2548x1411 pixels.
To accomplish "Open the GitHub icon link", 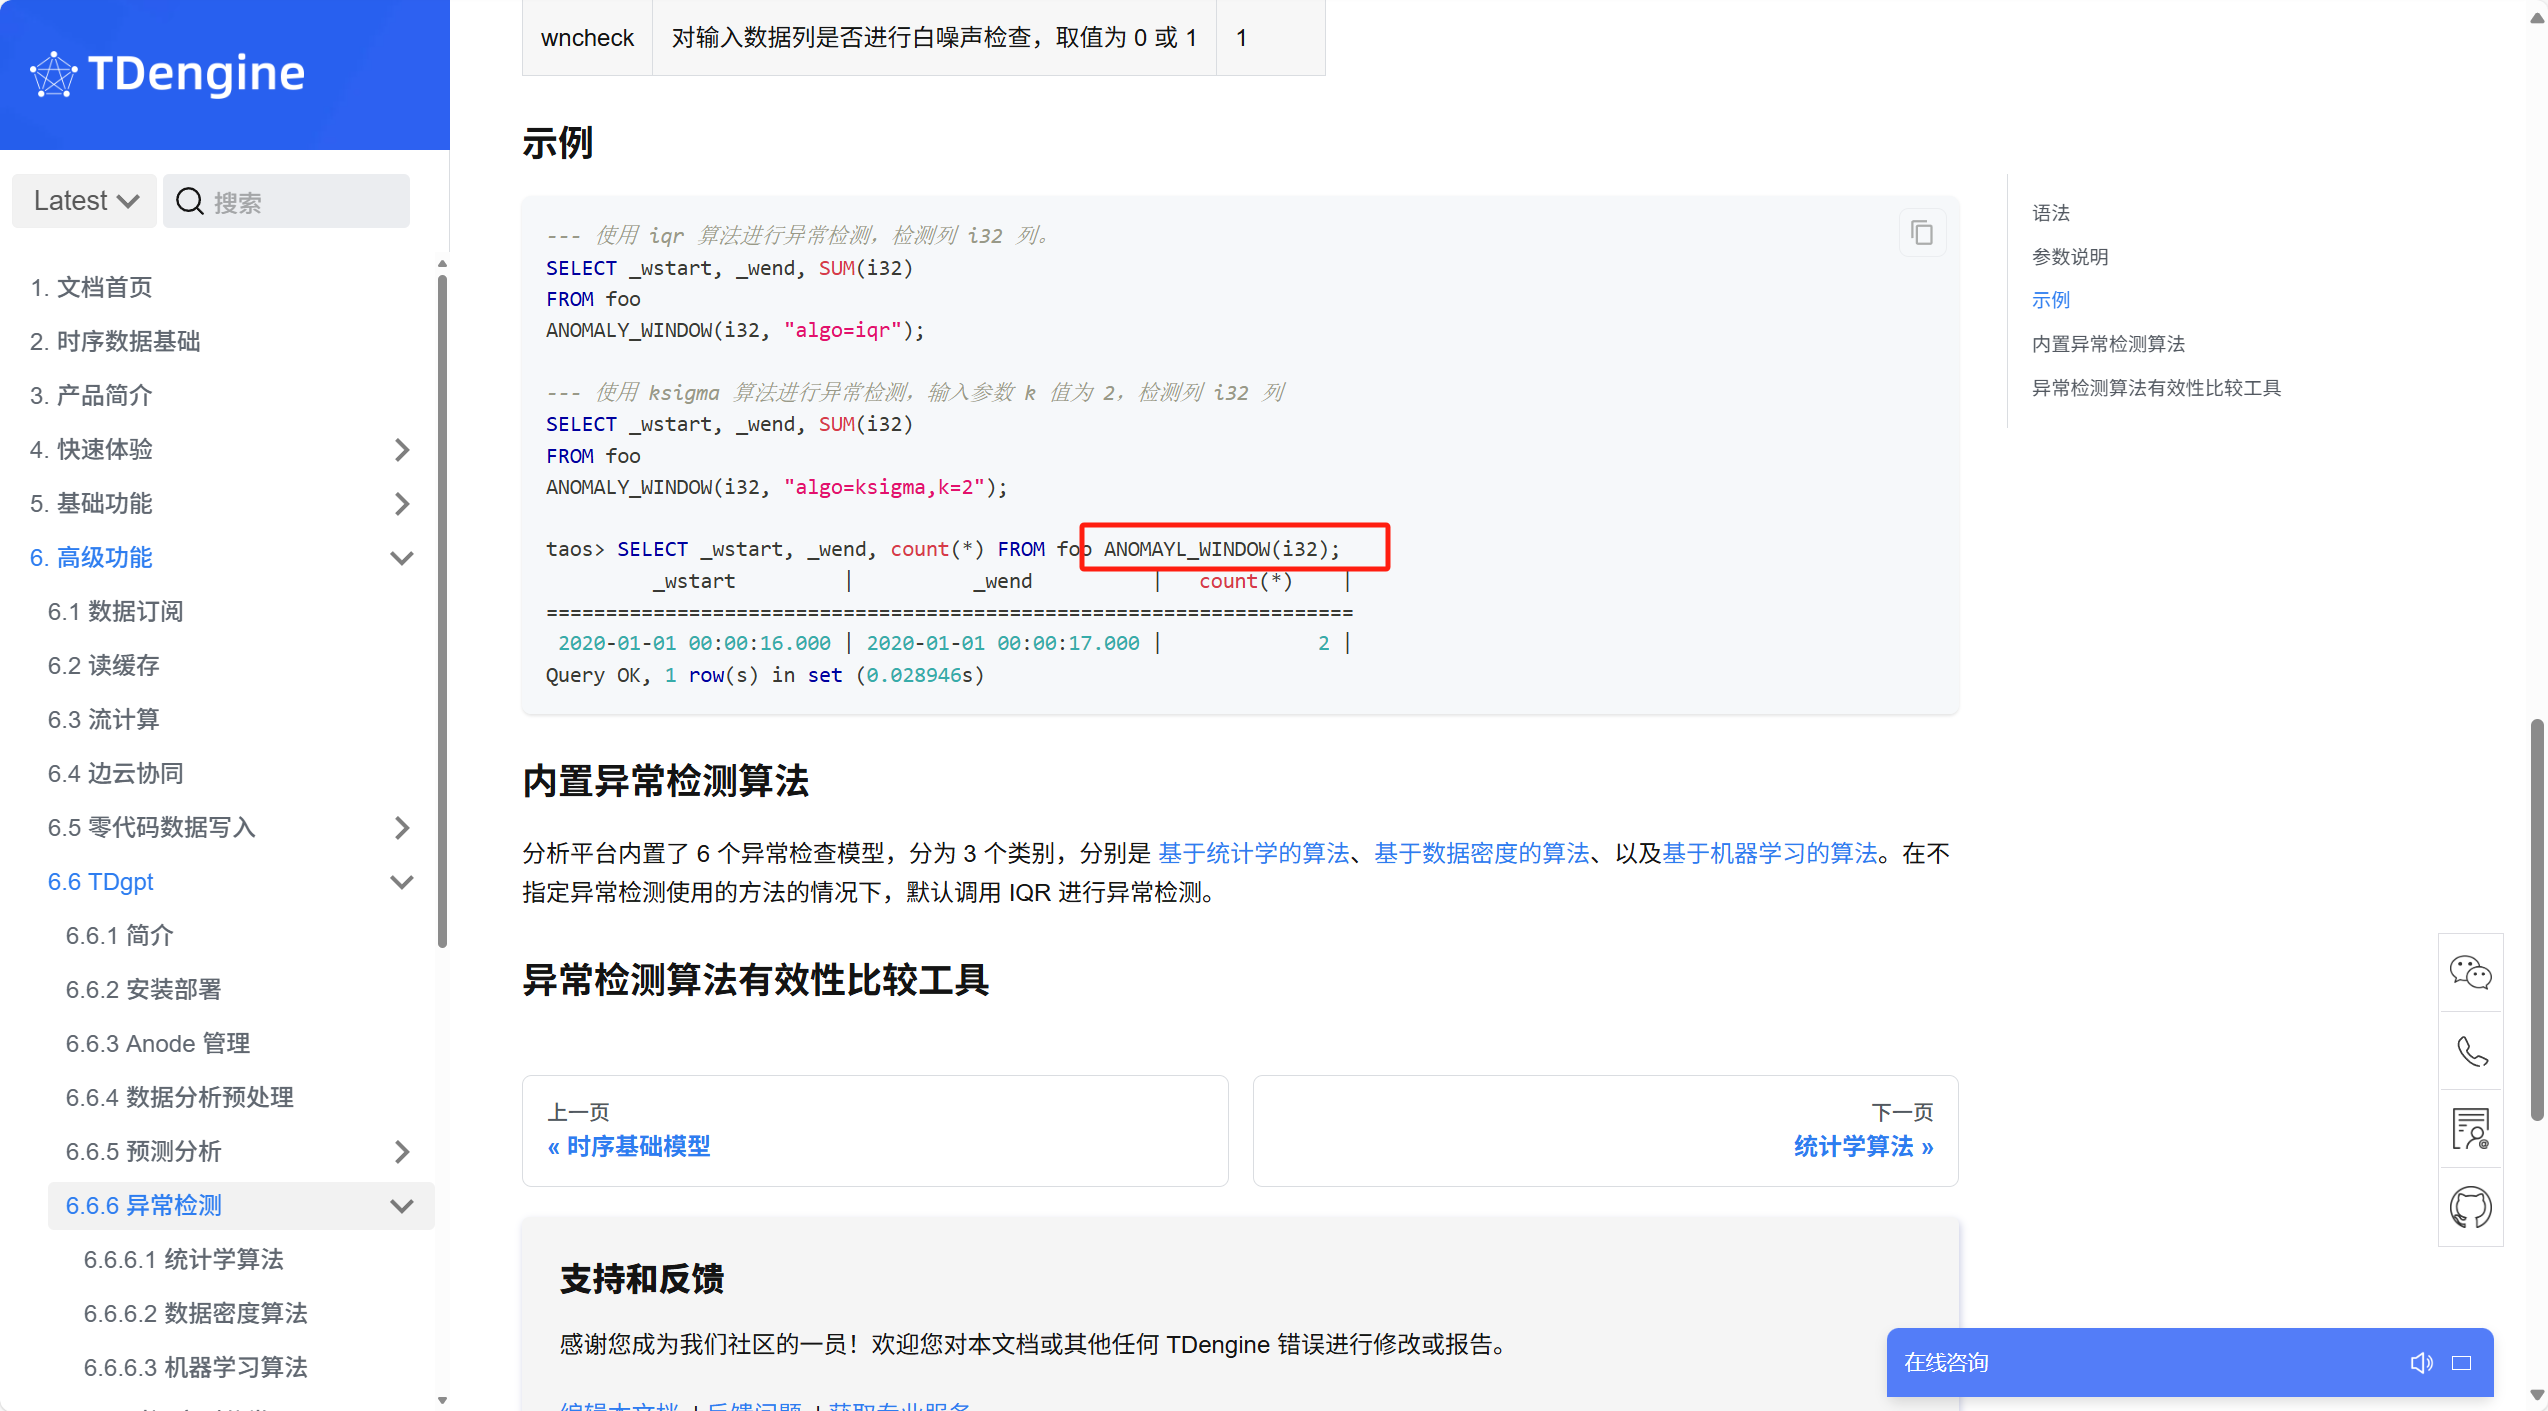I will pyautogui.click(x=2470, y=1207).
